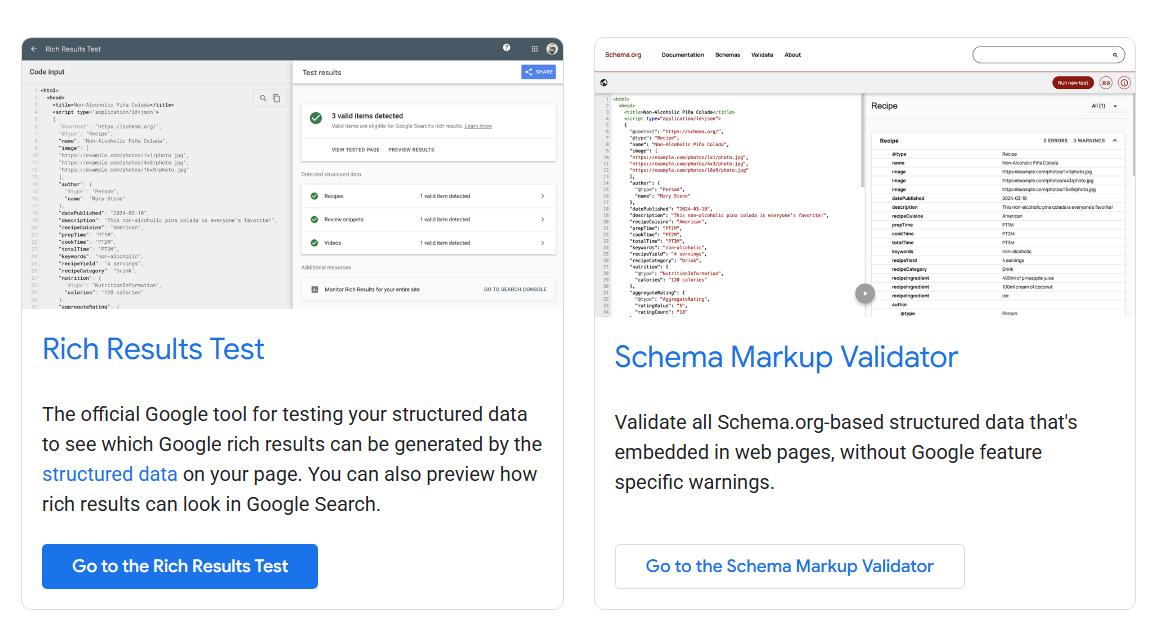The image size is (1156, 636).
Task: Click the globe icon below the validator toolbar
Action: (602, 81)
